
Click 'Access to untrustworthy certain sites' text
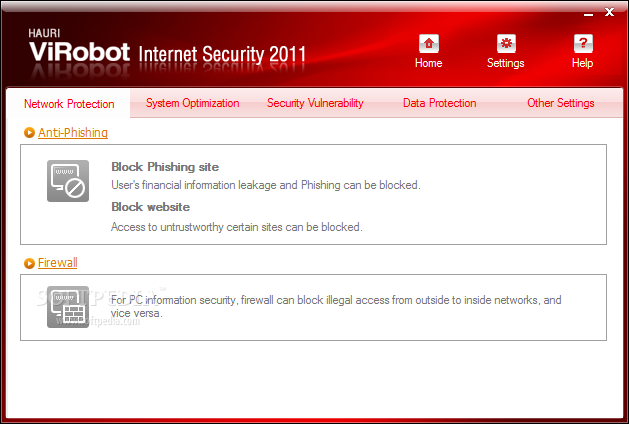(x=237, y=227)
